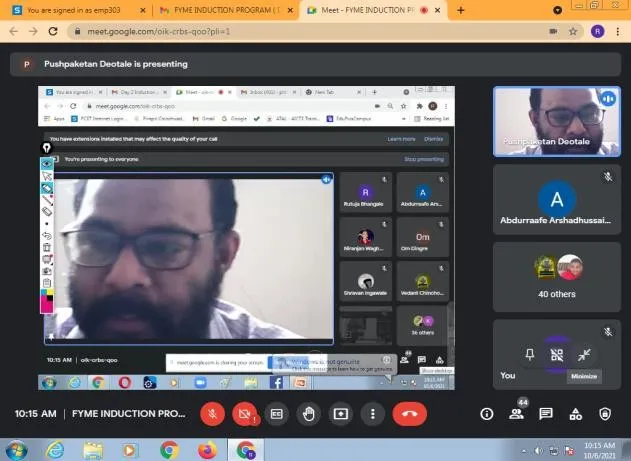Show participants list with 44 badge

[x=517, y=414]
